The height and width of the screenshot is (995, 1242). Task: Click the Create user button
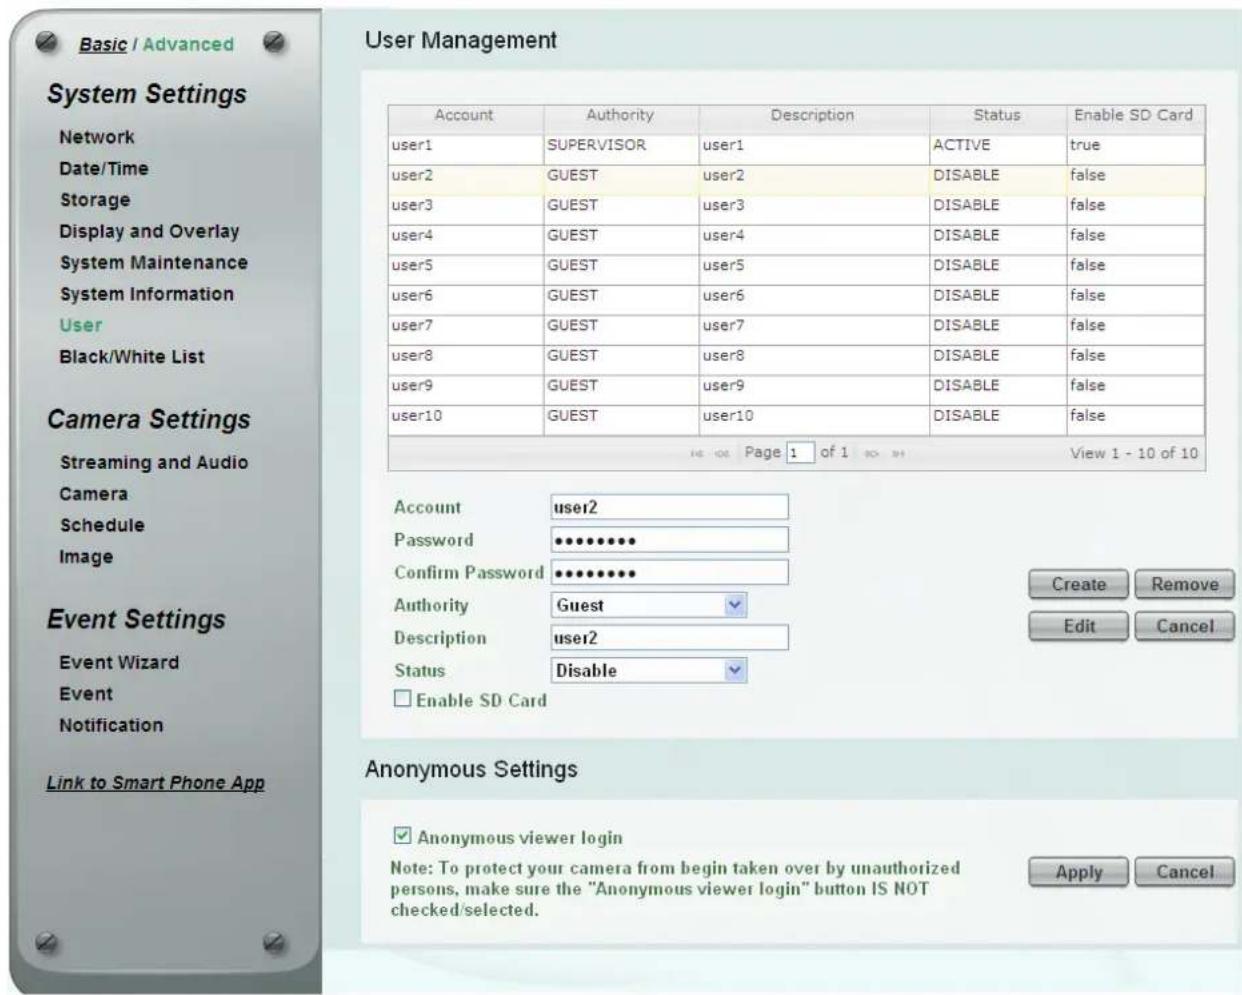pos(1079,584)
